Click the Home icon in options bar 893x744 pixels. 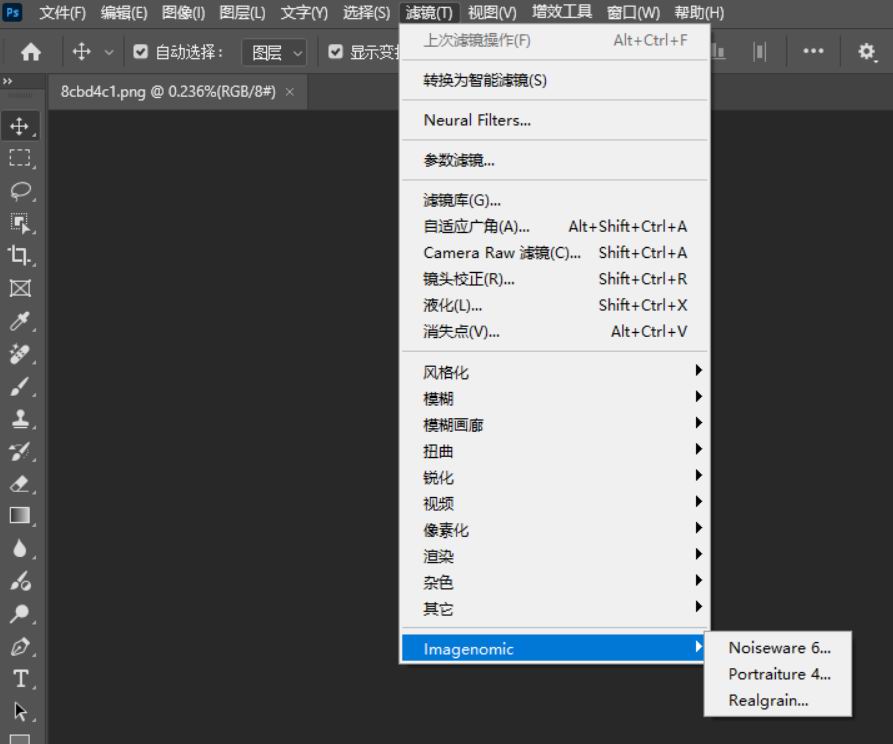(32, 52)
